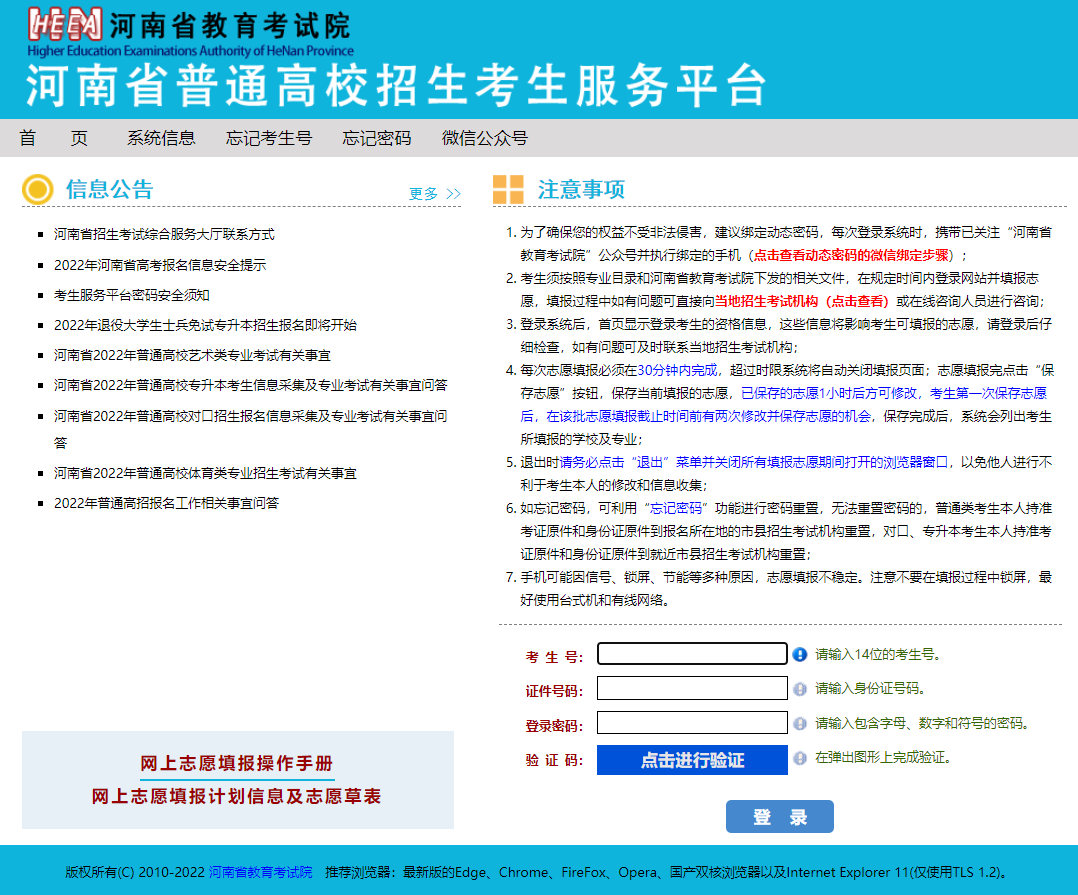
Task: Open 忘记考生号 from the top menu
Action: tap(269, 138)
